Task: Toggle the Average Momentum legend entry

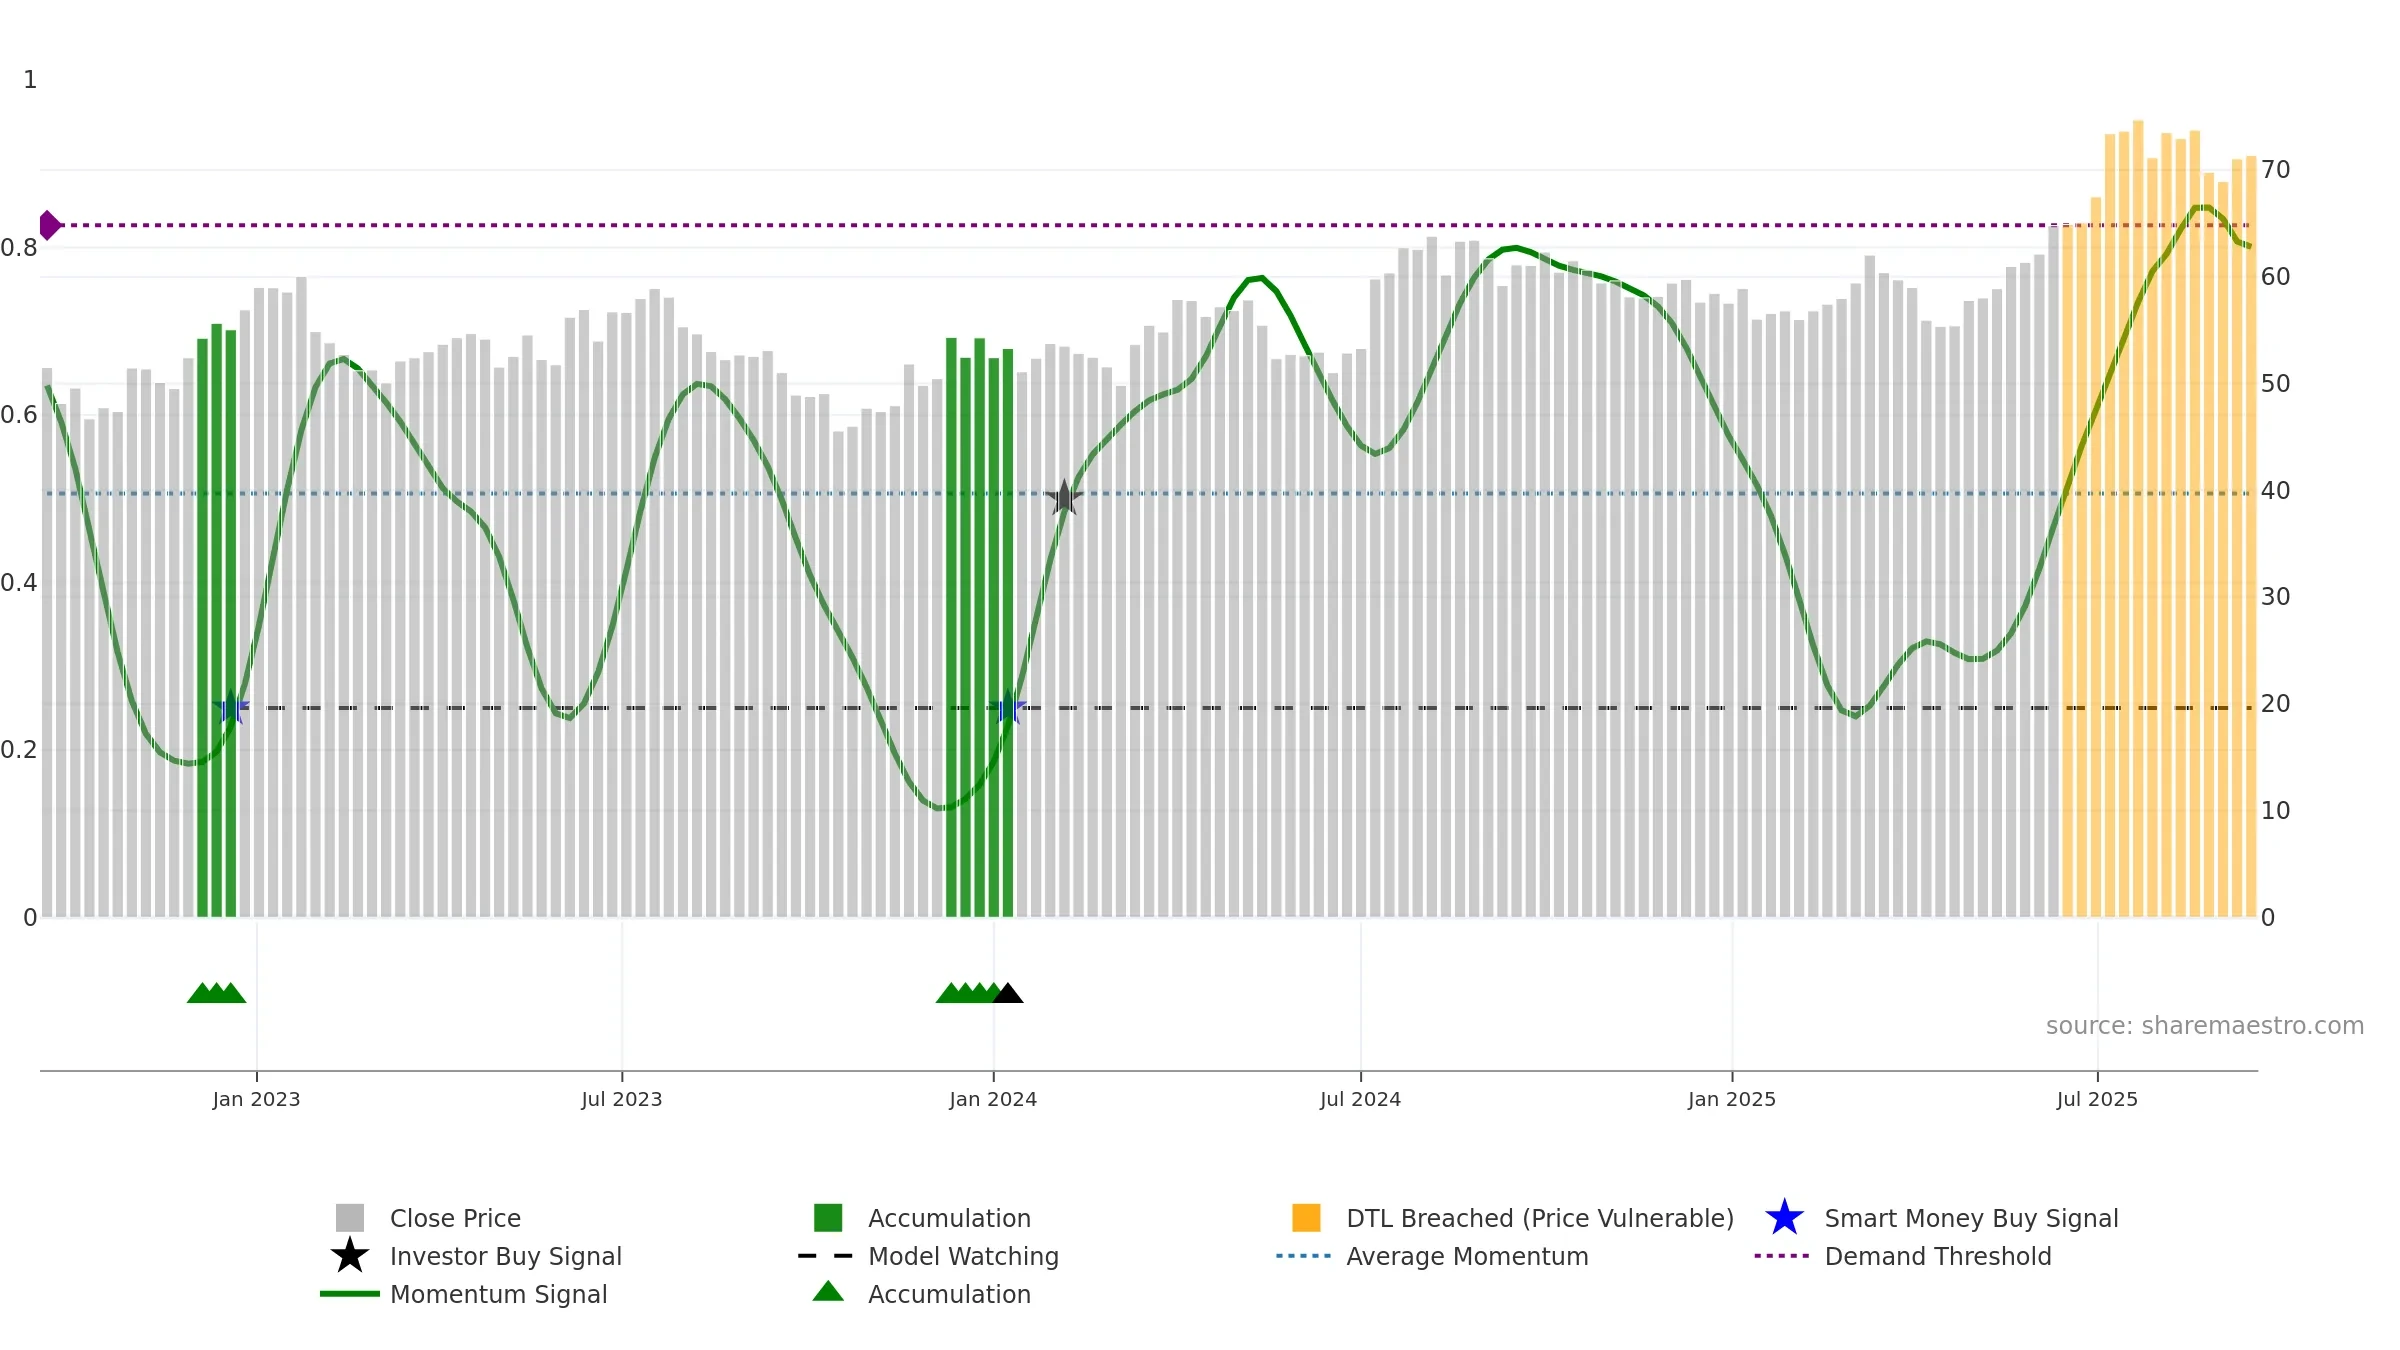Action: [1466, 1256]
